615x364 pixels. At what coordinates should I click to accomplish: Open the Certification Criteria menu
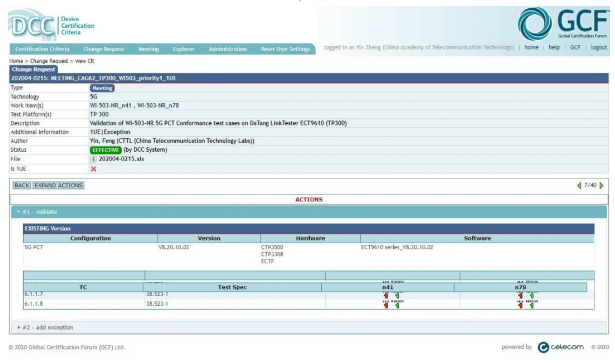click(42, 49)
